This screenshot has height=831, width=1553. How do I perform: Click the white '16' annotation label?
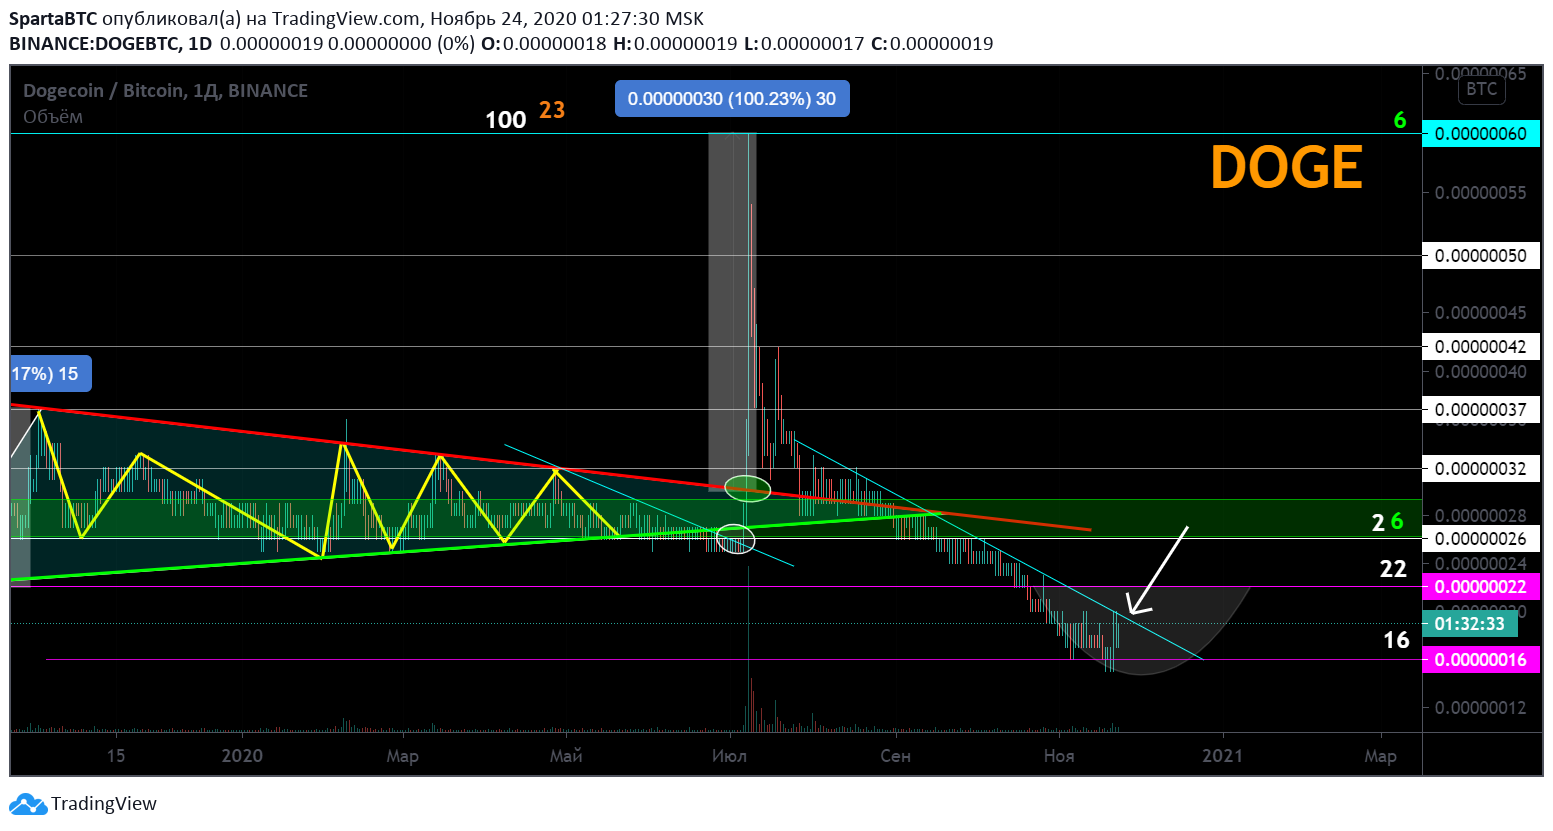[x=1396, y=640]
